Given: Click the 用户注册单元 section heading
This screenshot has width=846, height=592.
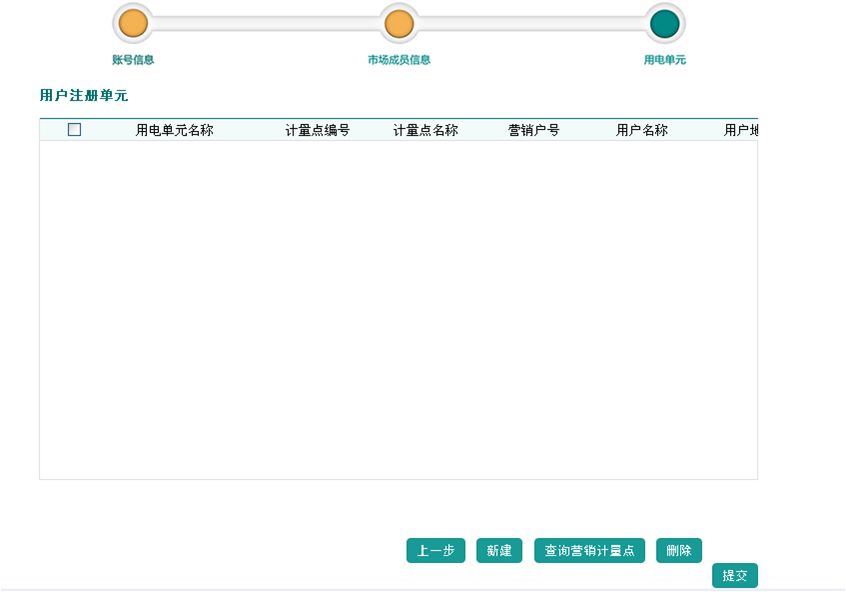Looking at the screenshot, I should click(x=84, y=96).
